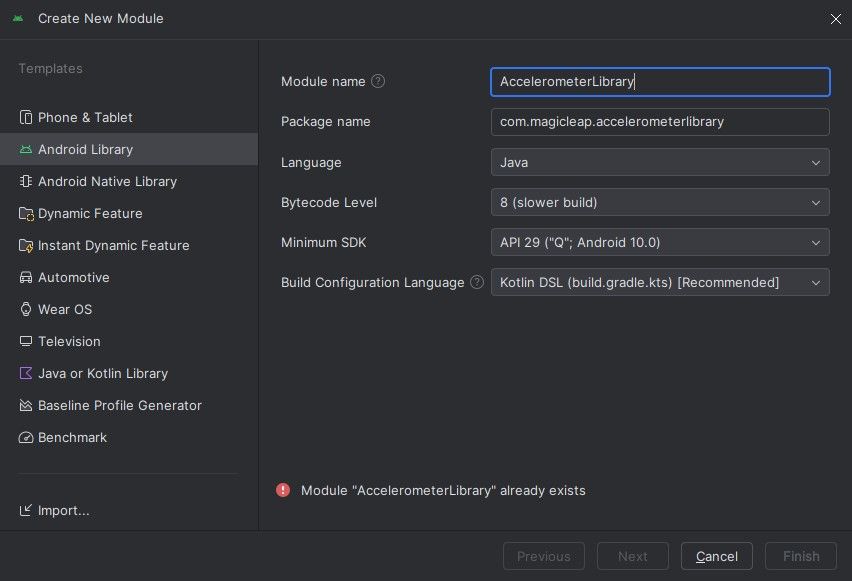Close the Create New Module dialog
The image size is (852, 581).
click(x=836, y=19)
